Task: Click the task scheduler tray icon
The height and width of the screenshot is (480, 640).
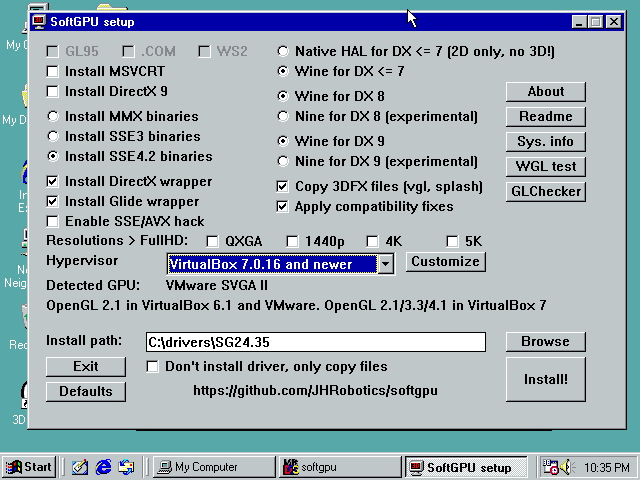Action: [x=549, y=467]
